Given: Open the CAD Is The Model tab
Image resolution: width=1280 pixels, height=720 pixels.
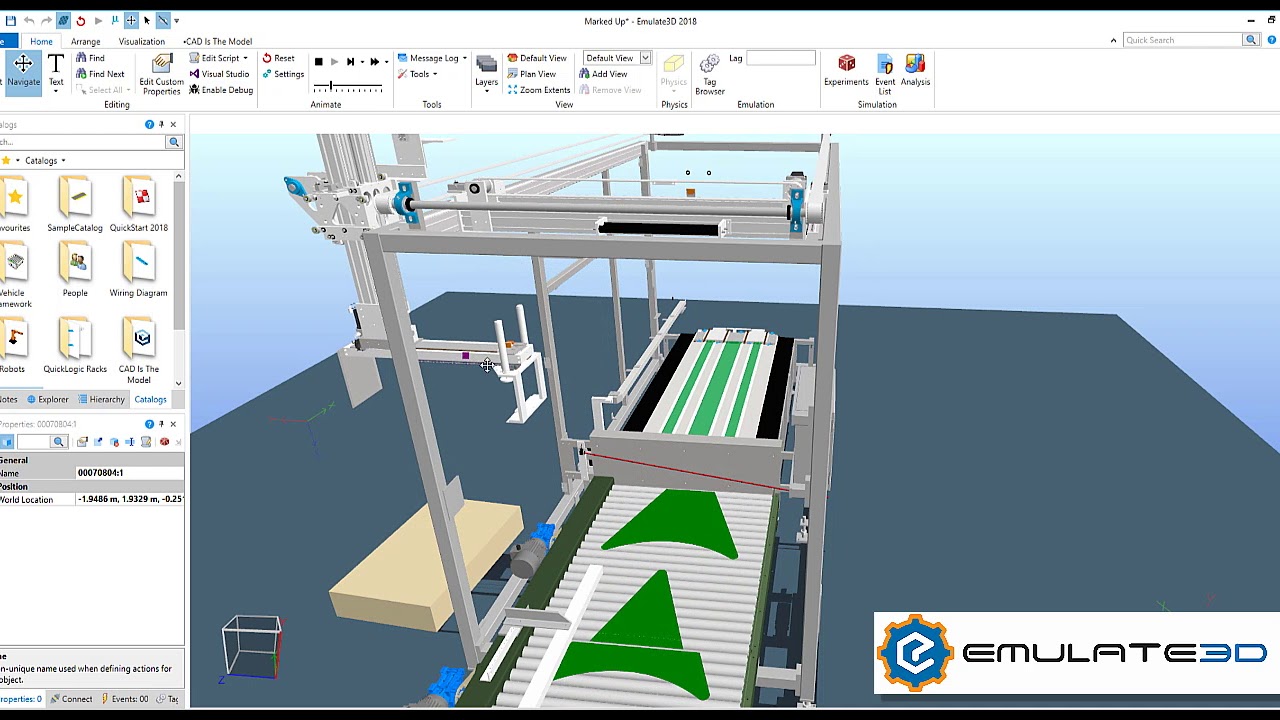Looking at the screenshot, I should (217, 41).
